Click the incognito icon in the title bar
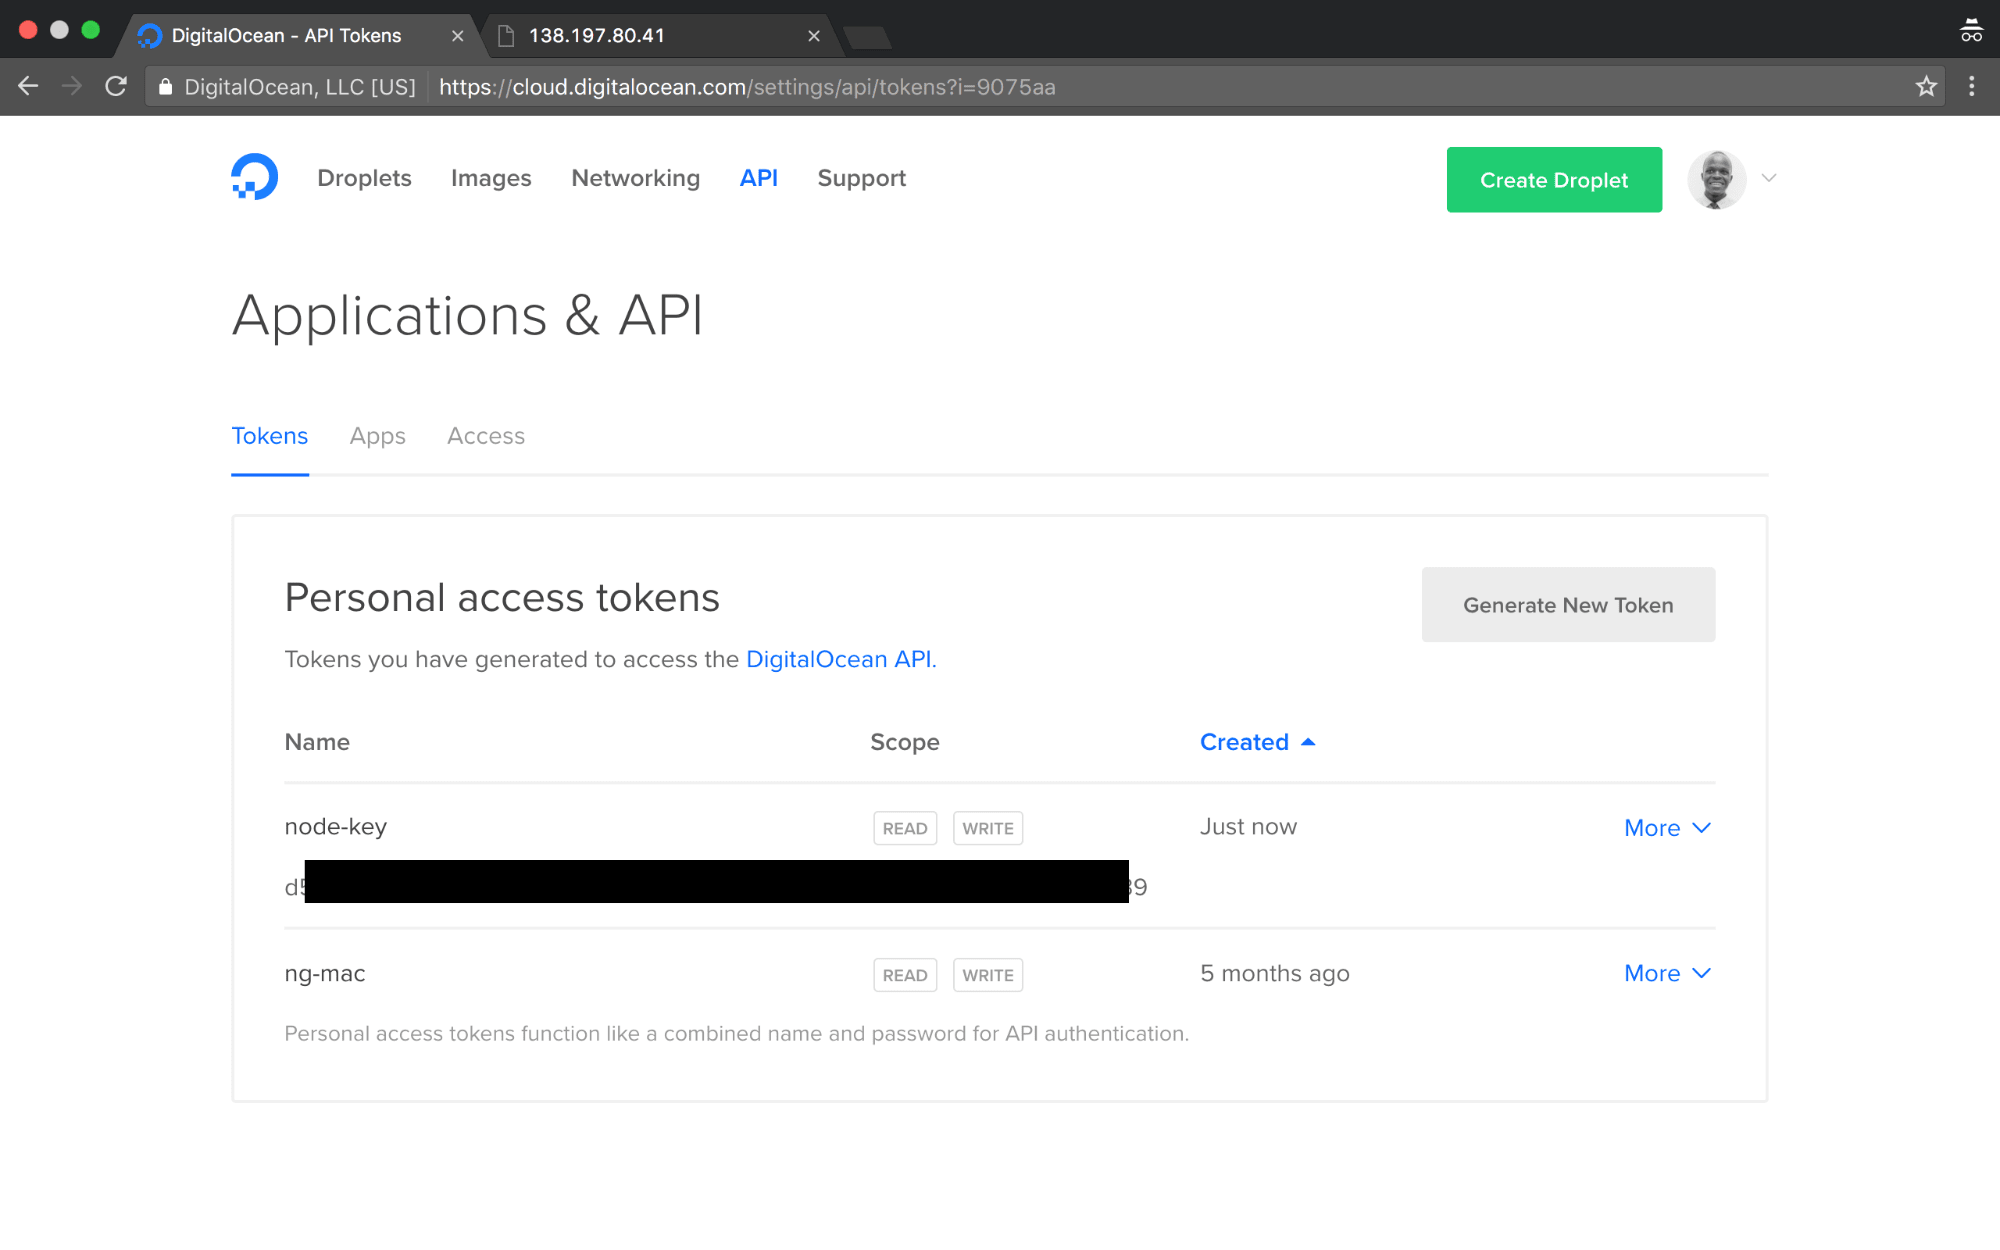The width and height of the screenshot is (2000, 1250). pyautogui.click(x=1971, y=30)
